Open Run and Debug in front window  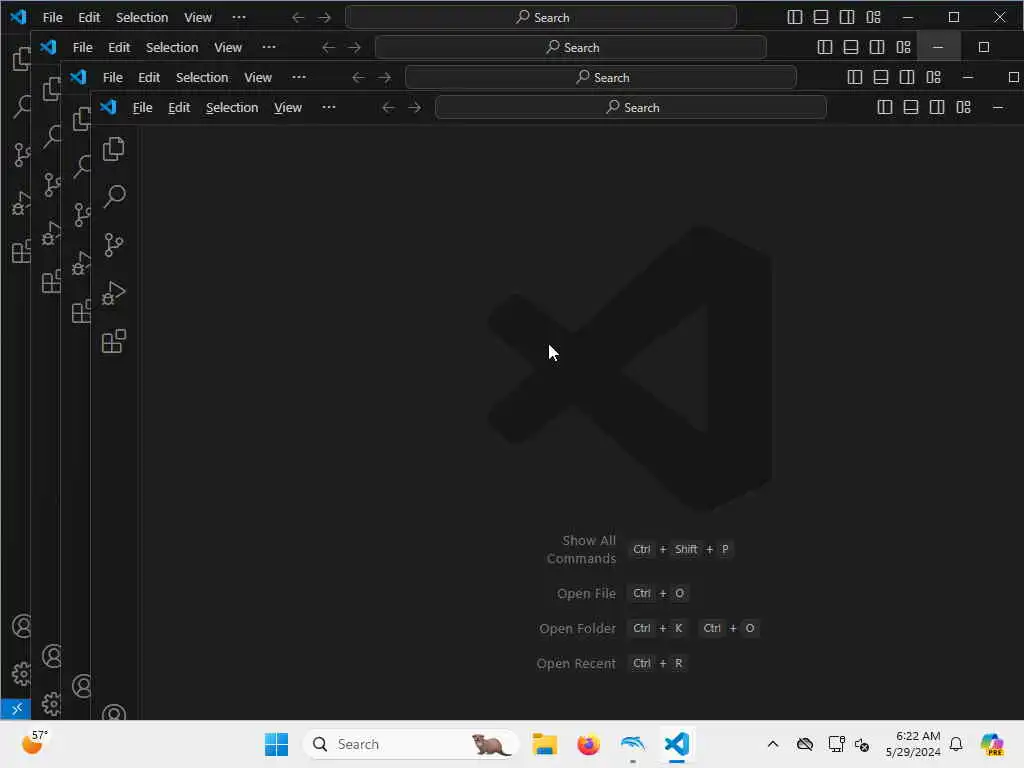tap(114, 293)
